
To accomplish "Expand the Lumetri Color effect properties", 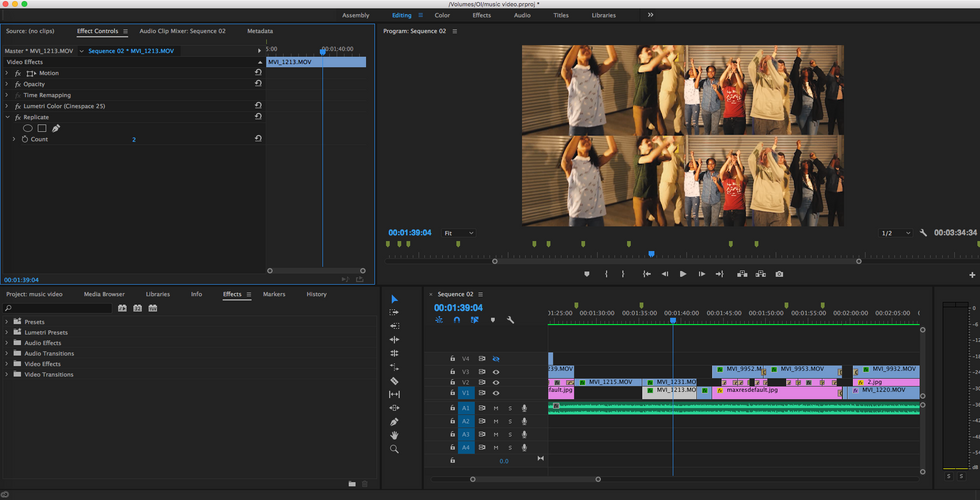I will (7, 106).
